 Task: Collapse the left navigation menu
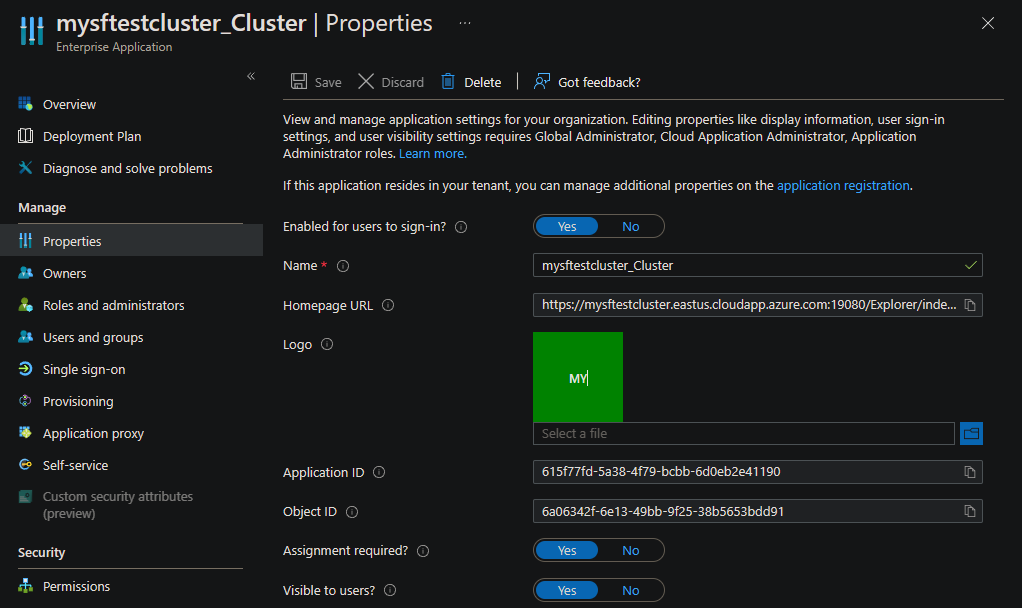pyautogui.click(x=251, y=76)
